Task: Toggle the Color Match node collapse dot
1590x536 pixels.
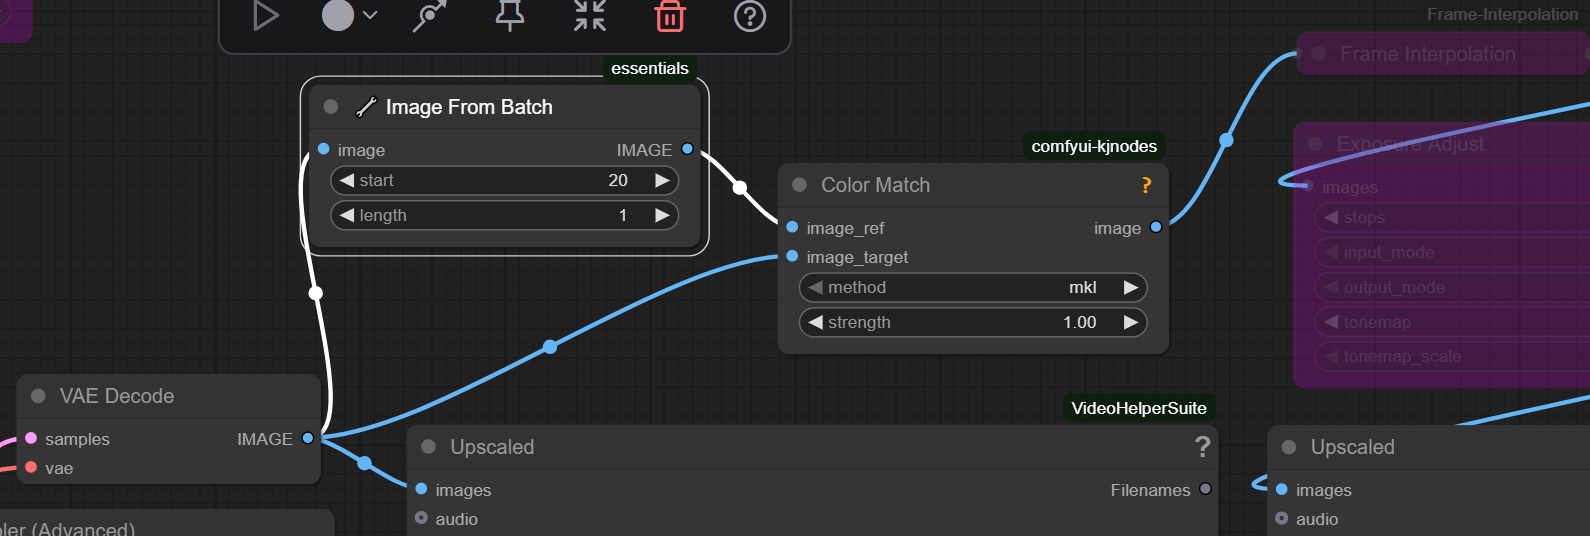Action: click(800, 185)
